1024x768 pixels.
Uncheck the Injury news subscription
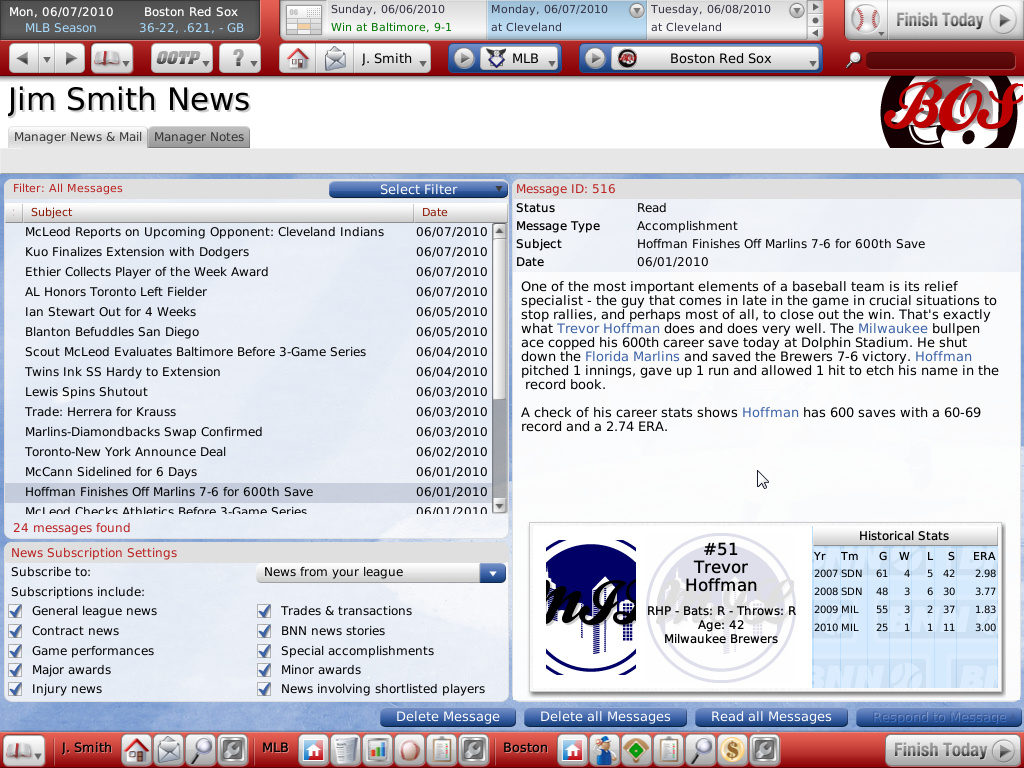[15, 689]
